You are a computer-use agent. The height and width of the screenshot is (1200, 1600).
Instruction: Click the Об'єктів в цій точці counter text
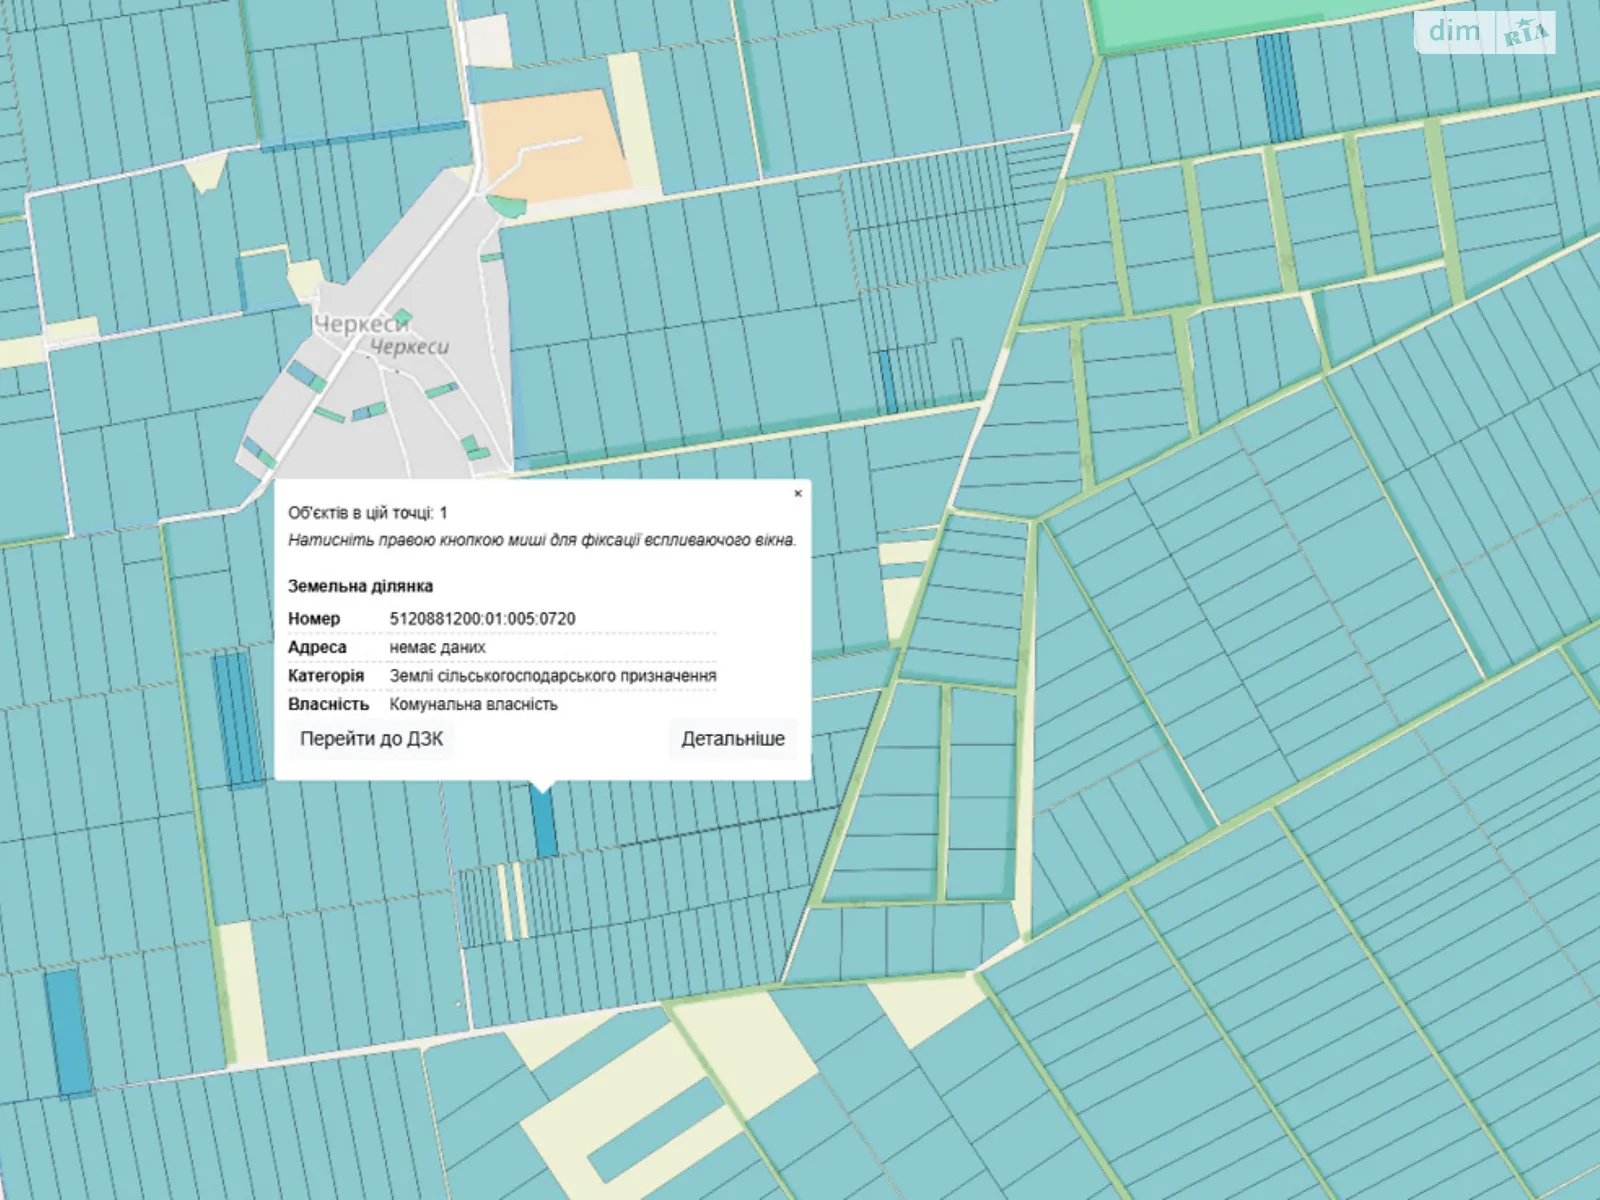[x=367, y=513]
